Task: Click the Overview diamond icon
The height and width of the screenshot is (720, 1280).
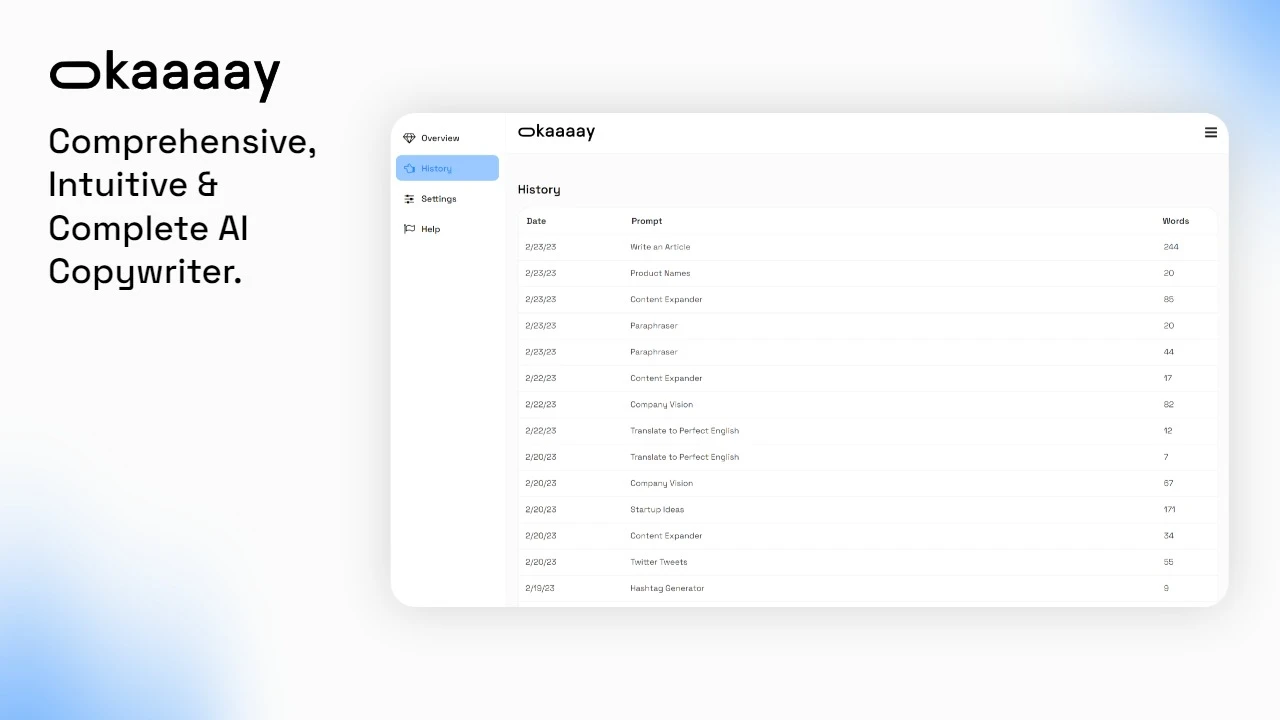Action: tap(409, 138)
